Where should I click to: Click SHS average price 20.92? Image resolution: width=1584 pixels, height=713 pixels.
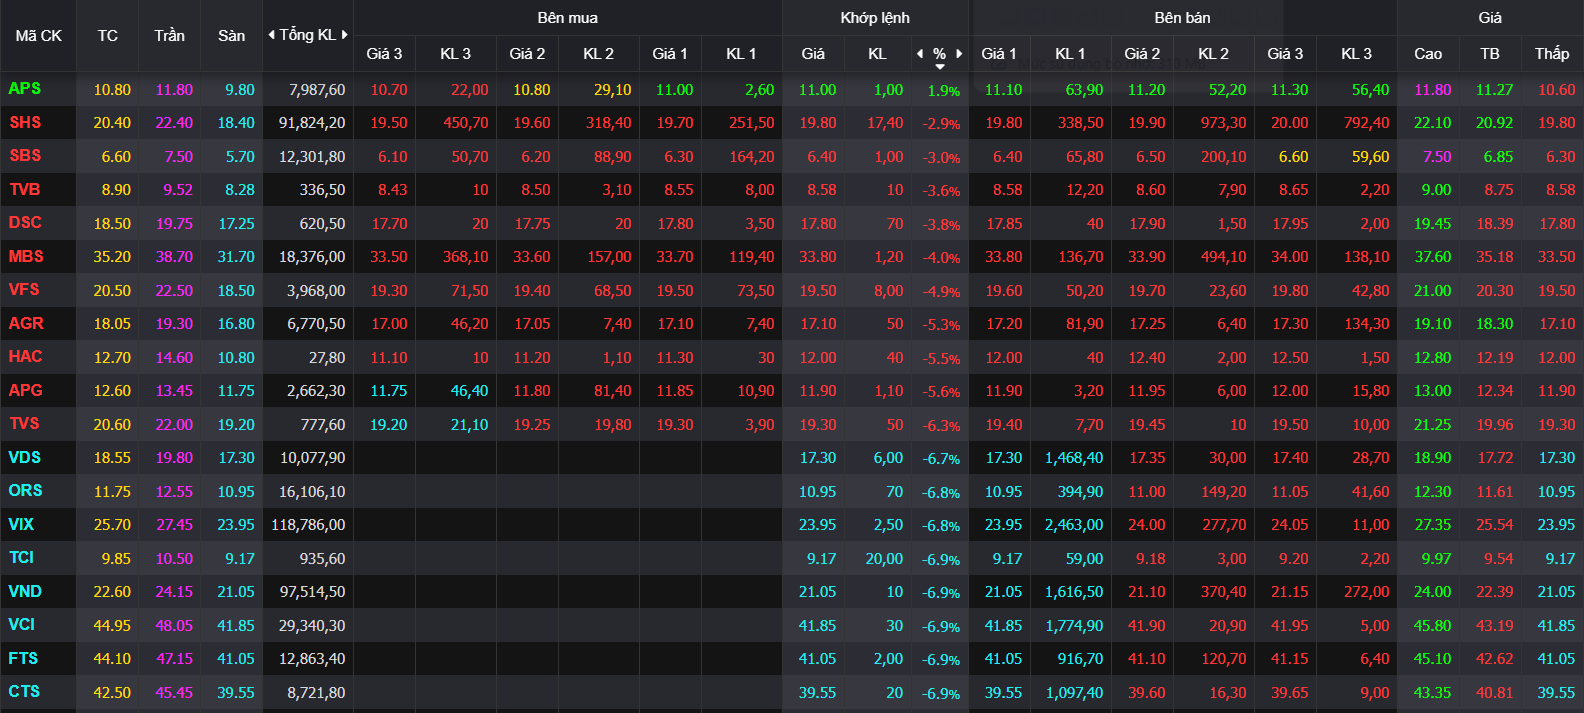[1495, 123]
